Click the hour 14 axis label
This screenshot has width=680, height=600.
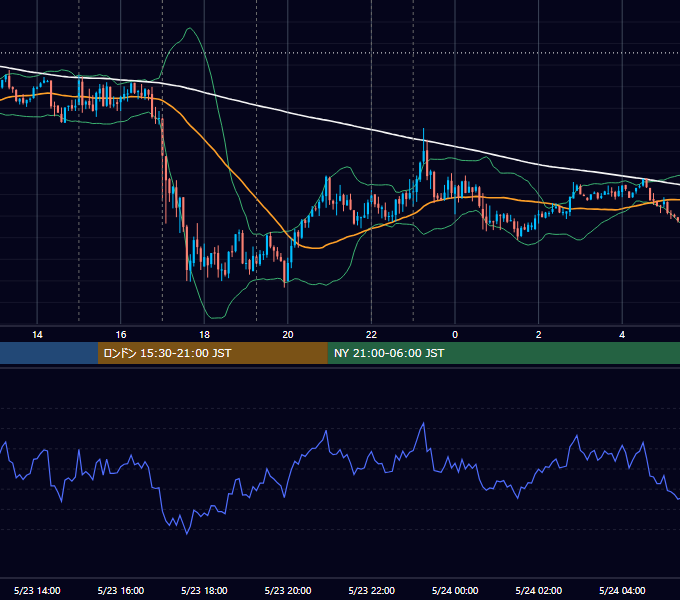(37, 335)
